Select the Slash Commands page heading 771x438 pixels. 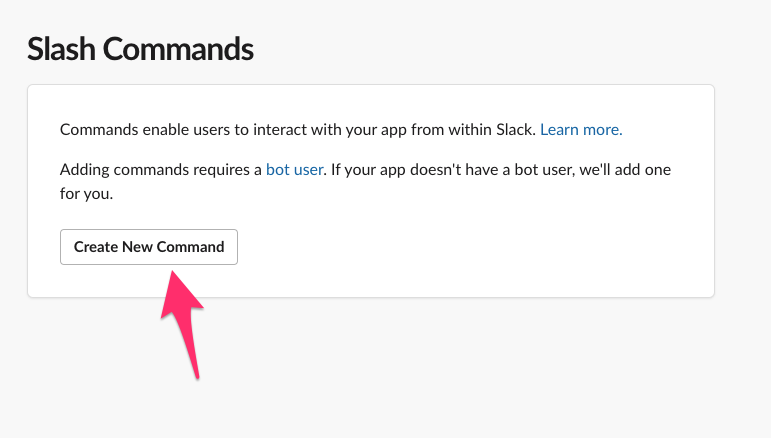[x=140, y=49]
